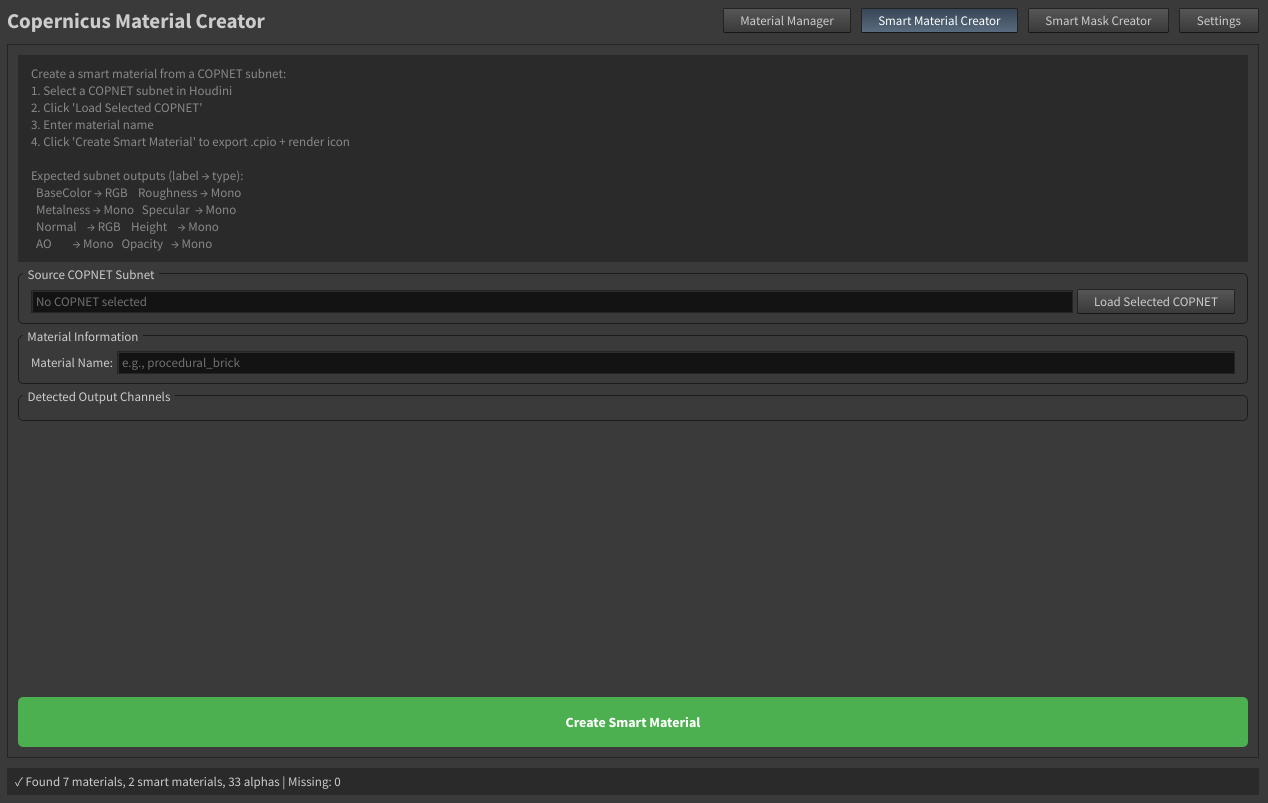
Task: Click the 'No COPNET selected' source field
Action: pos(551,302)
